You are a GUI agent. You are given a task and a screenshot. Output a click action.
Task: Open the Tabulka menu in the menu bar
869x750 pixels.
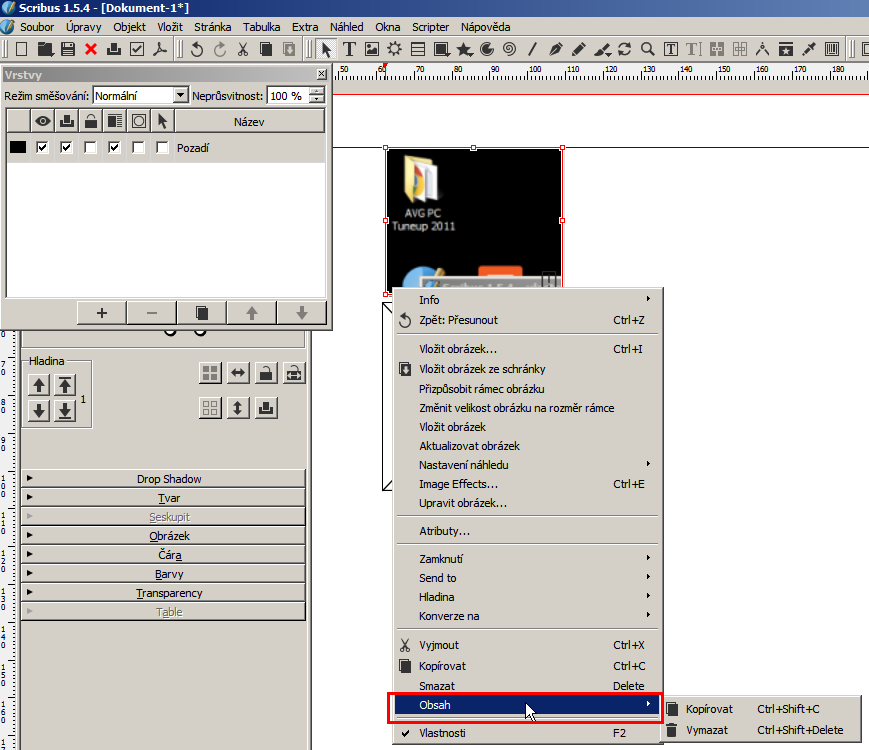(261, 27)
